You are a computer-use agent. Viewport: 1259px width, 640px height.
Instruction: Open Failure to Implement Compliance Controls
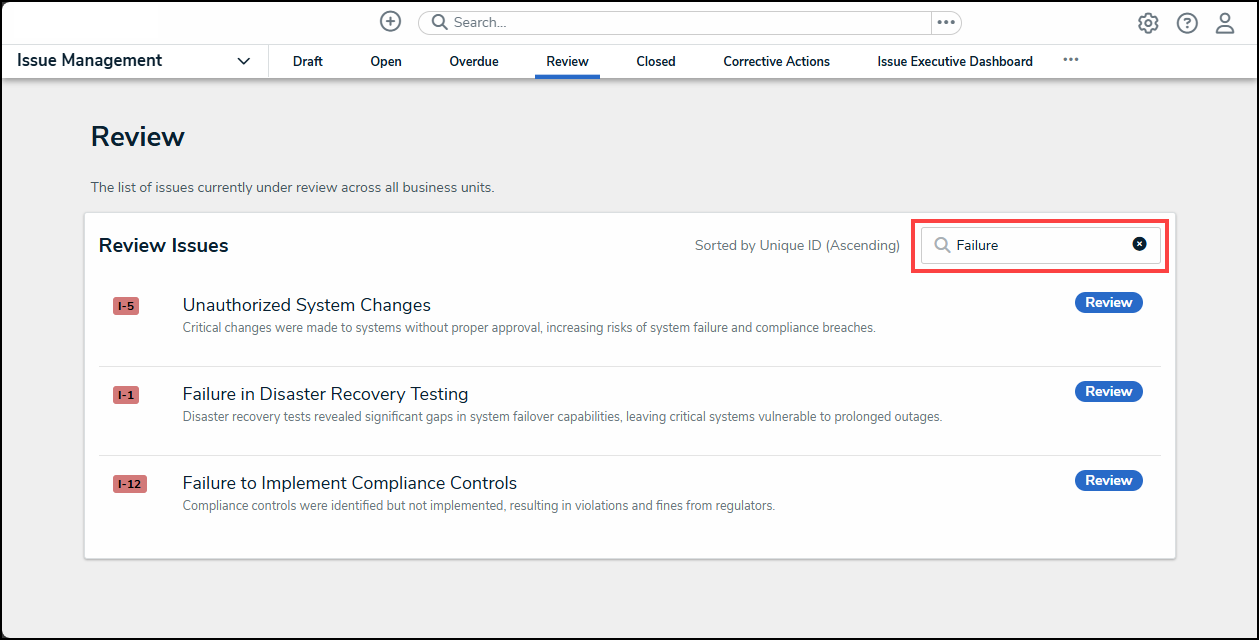[349, 483]
